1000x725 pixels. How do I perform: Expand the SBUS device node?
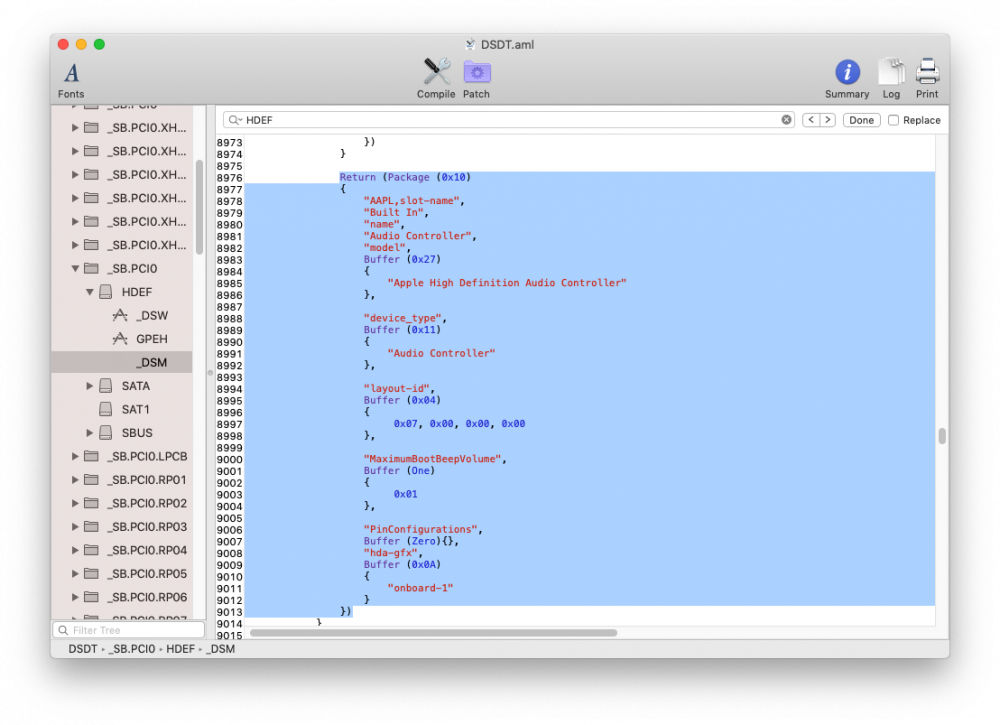tap(90, 433)
